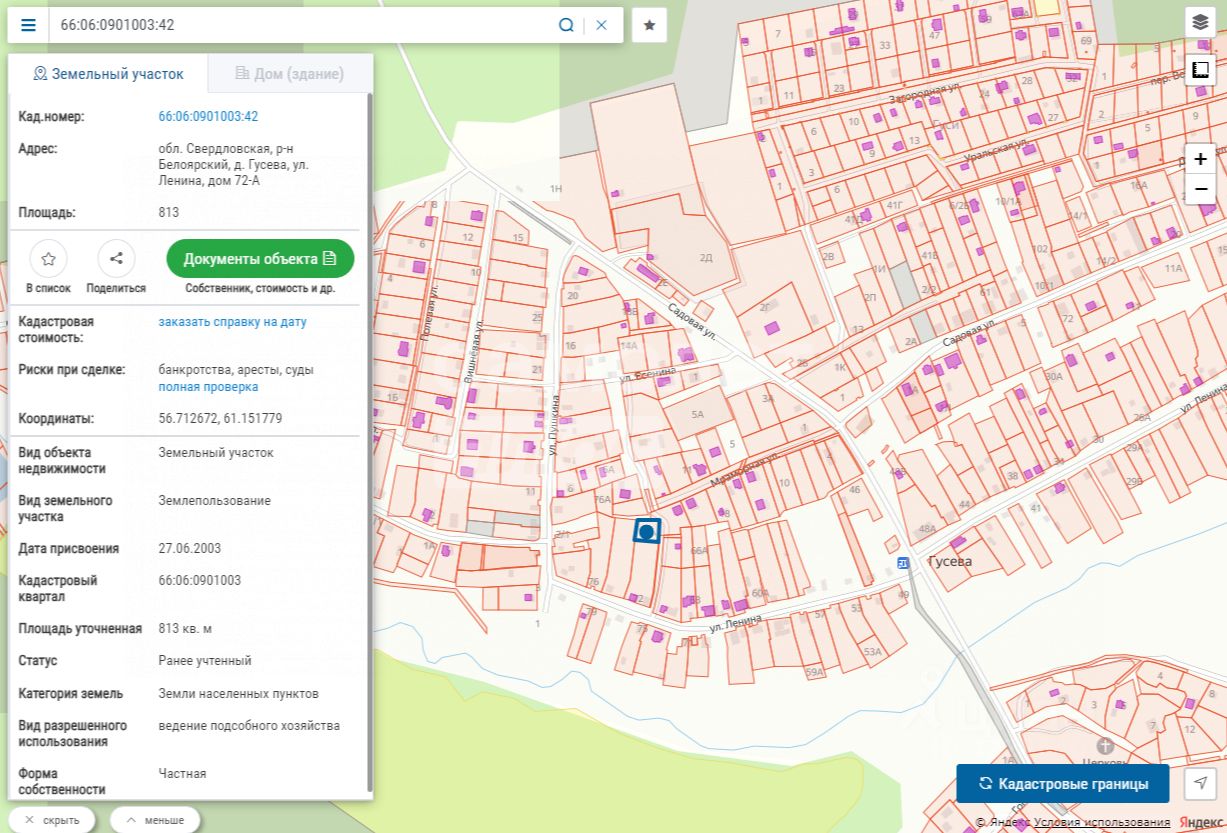Viewport: 1227px width, 833px height.
Task: Open the заказать справку на дату link
Action: (232, 322)
